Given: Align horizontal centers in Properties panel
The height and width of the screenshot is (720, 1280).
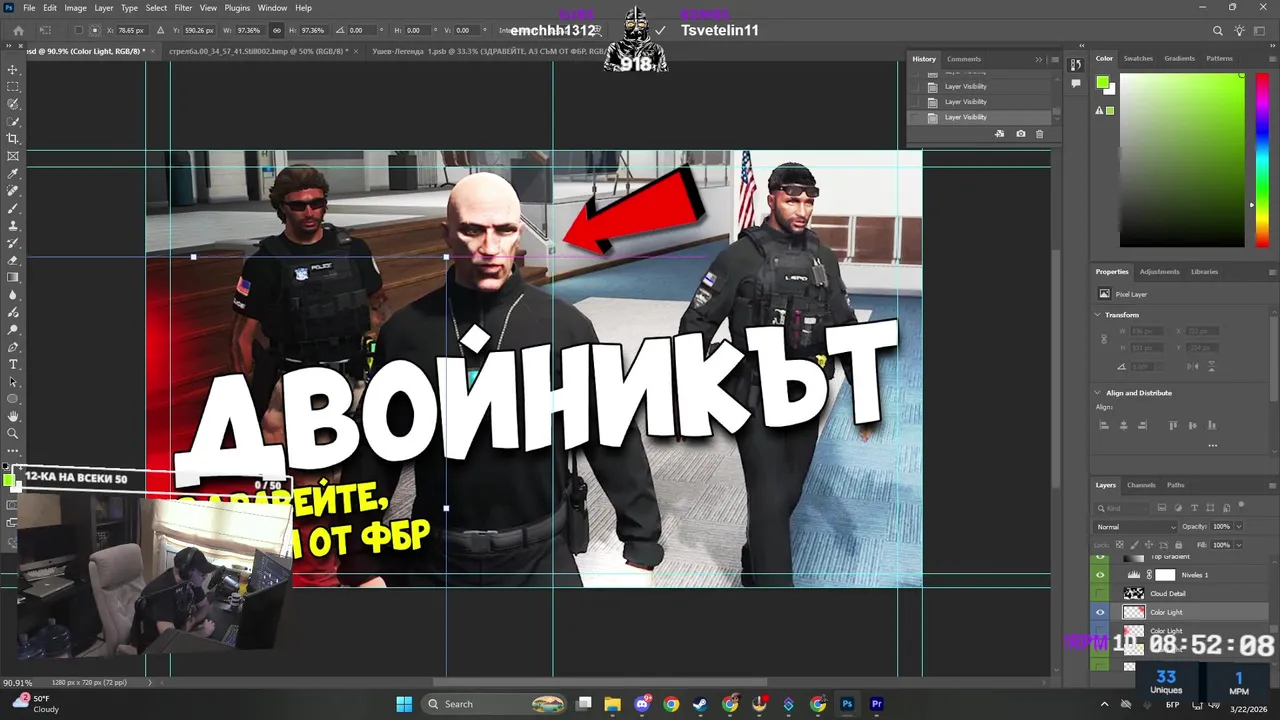Looking at the screenshot, I should pos(1123,425).
